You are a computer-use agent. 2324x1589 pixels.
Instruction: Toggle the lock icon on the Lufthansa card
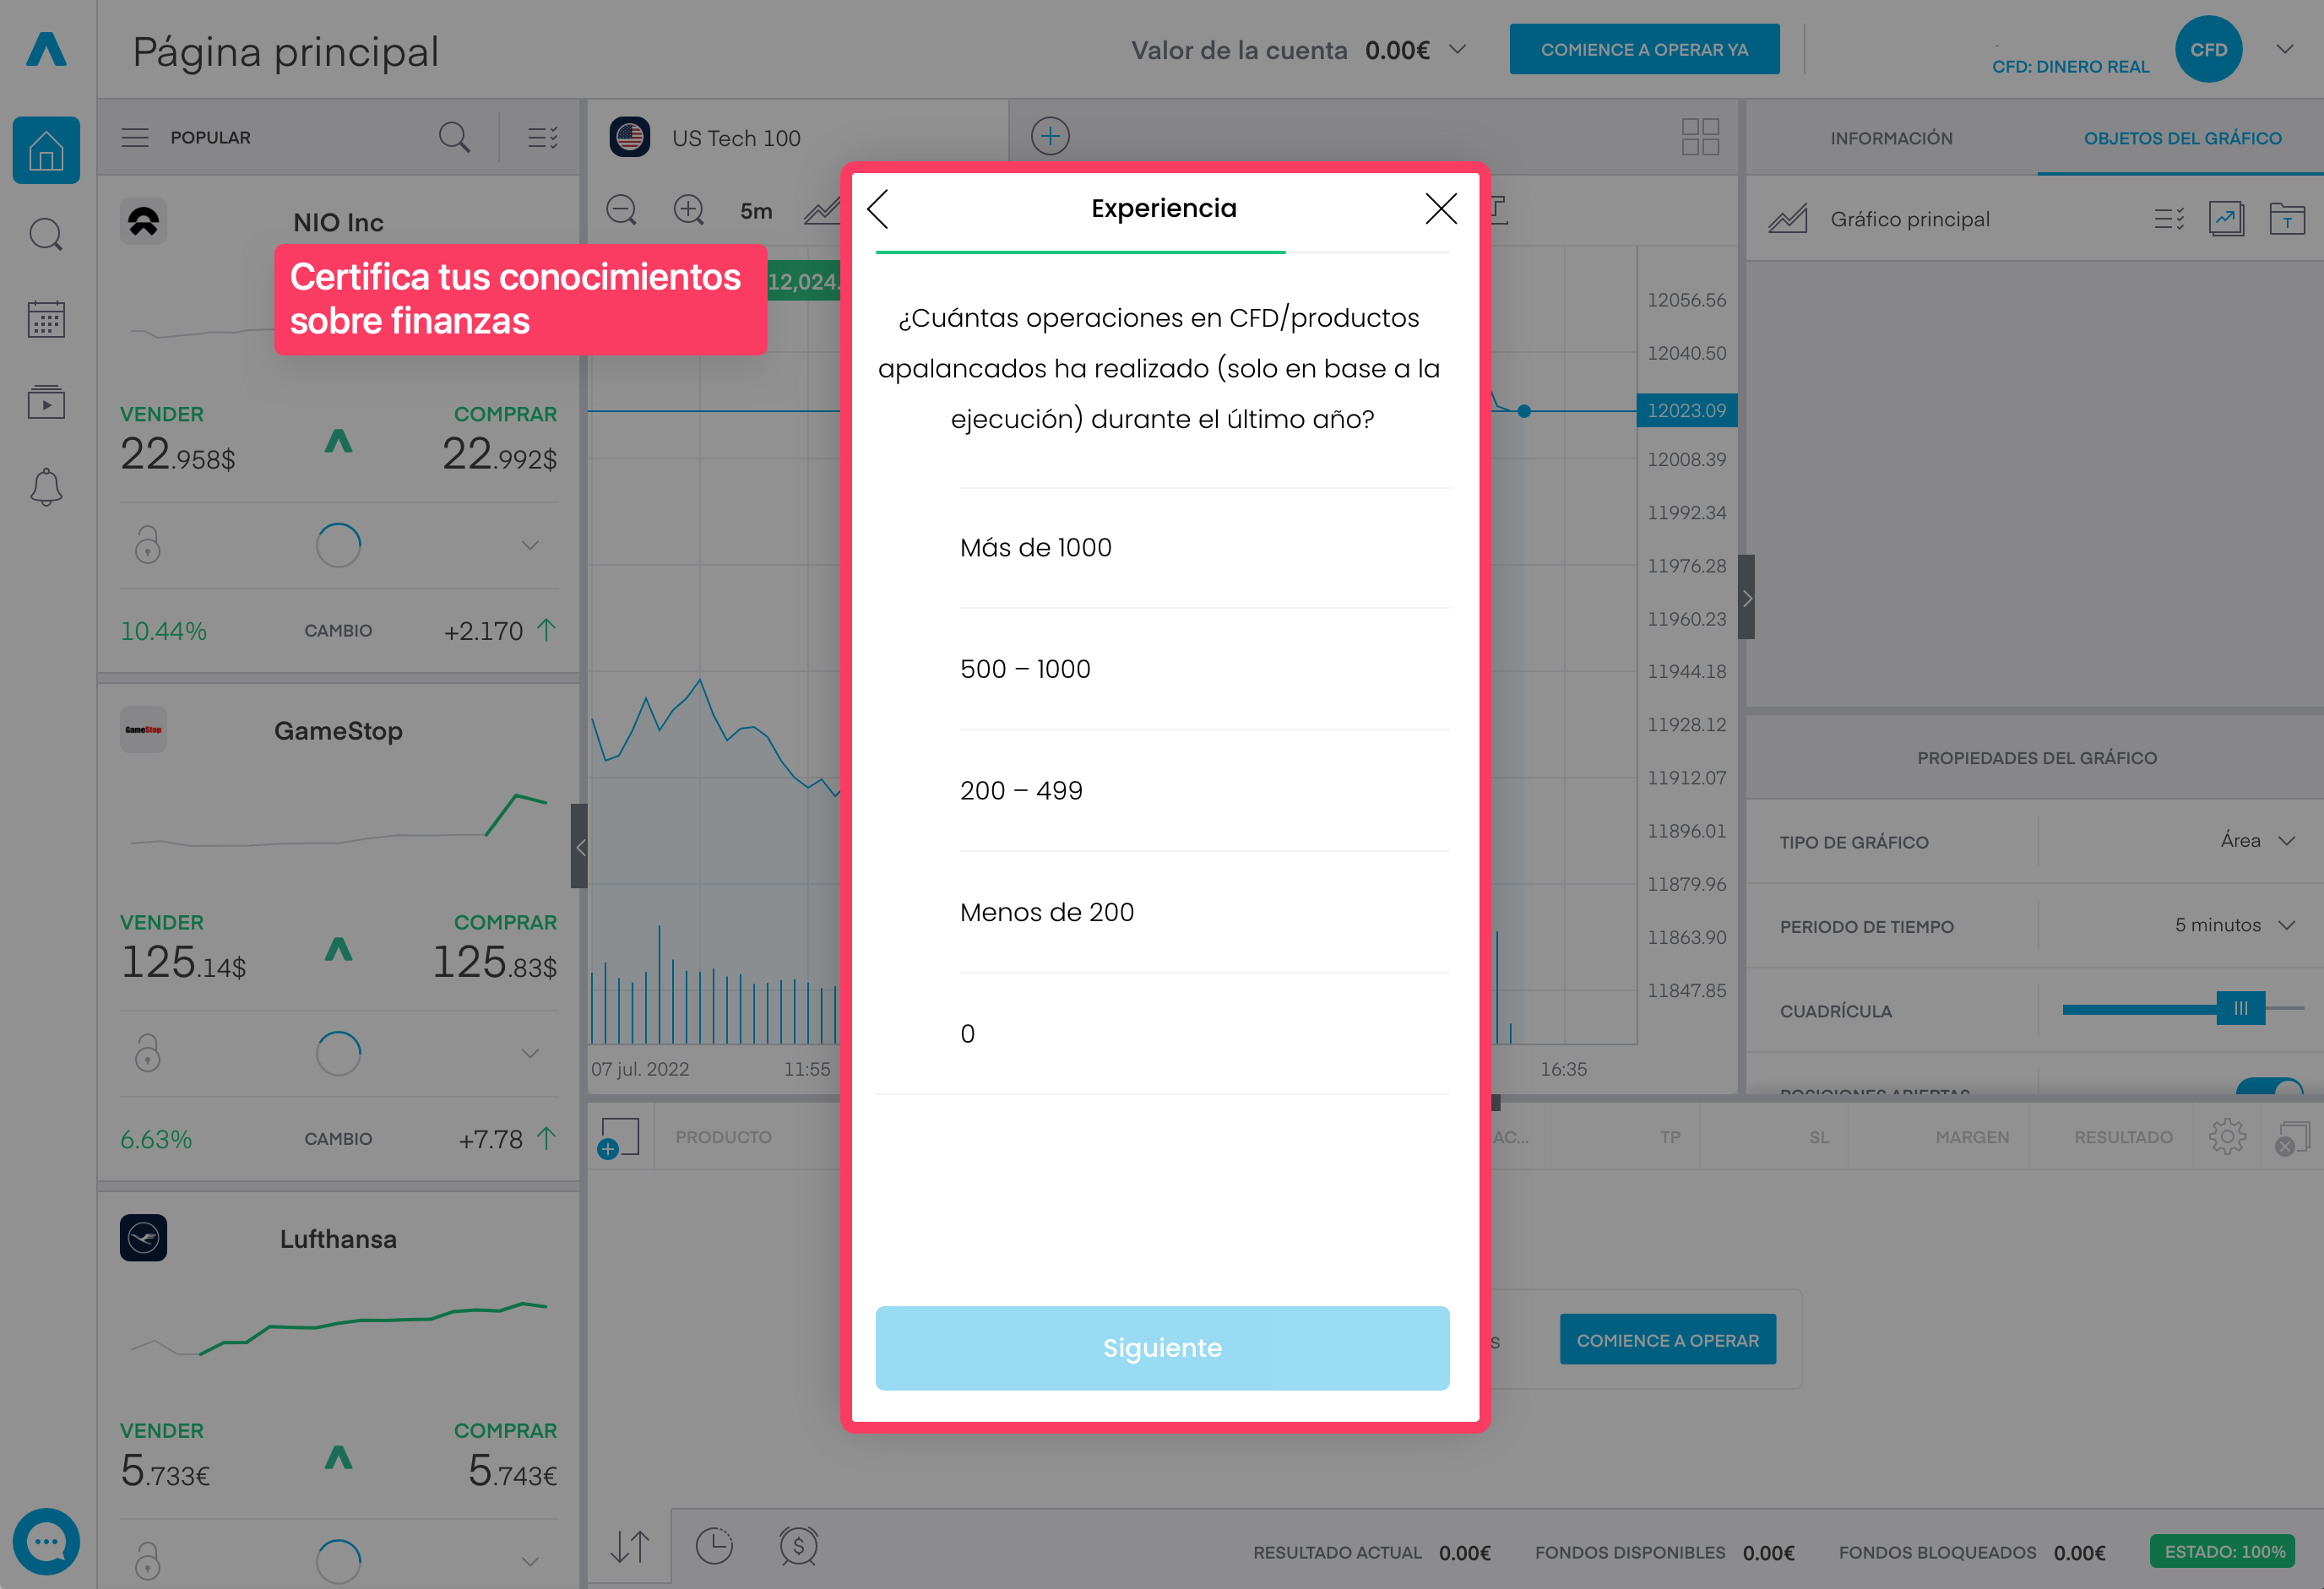click(148, 1561)
